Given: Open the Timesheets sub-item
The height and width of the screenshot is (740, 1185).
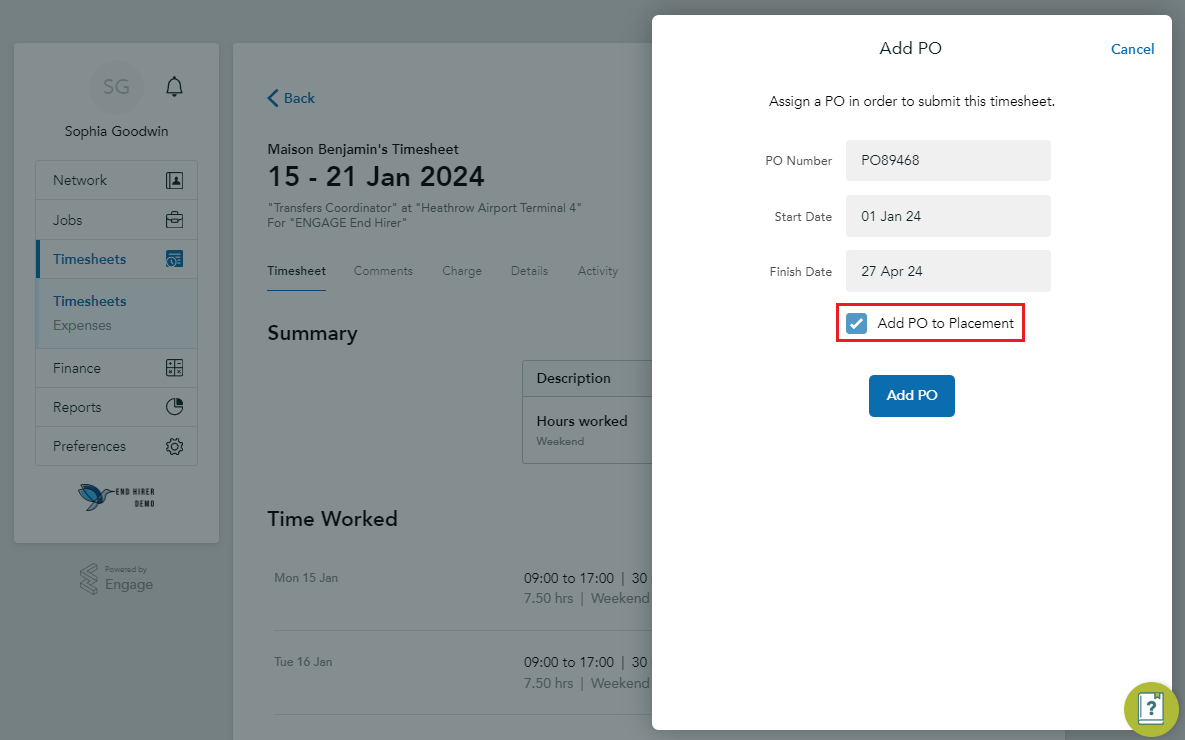Looking at the screenshot, I should [89, 301].
